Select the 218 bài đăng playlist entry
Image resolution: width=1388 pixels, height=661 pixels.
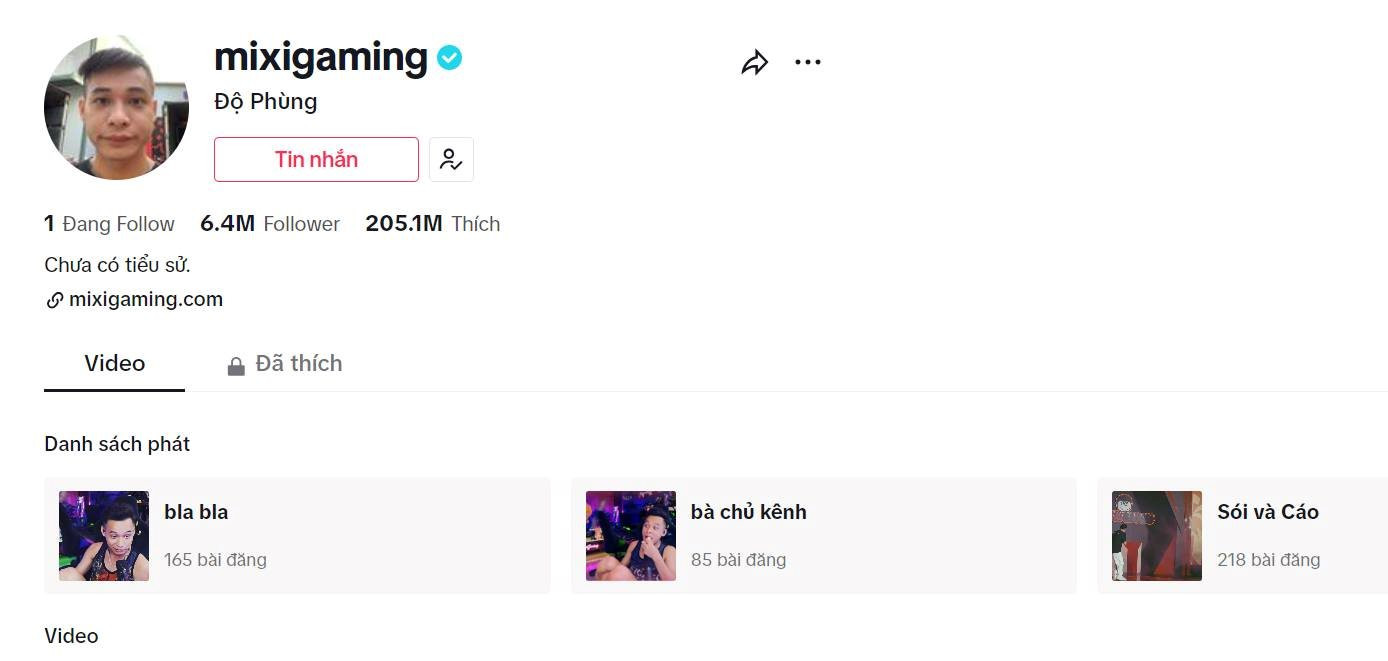(1269, 560)
